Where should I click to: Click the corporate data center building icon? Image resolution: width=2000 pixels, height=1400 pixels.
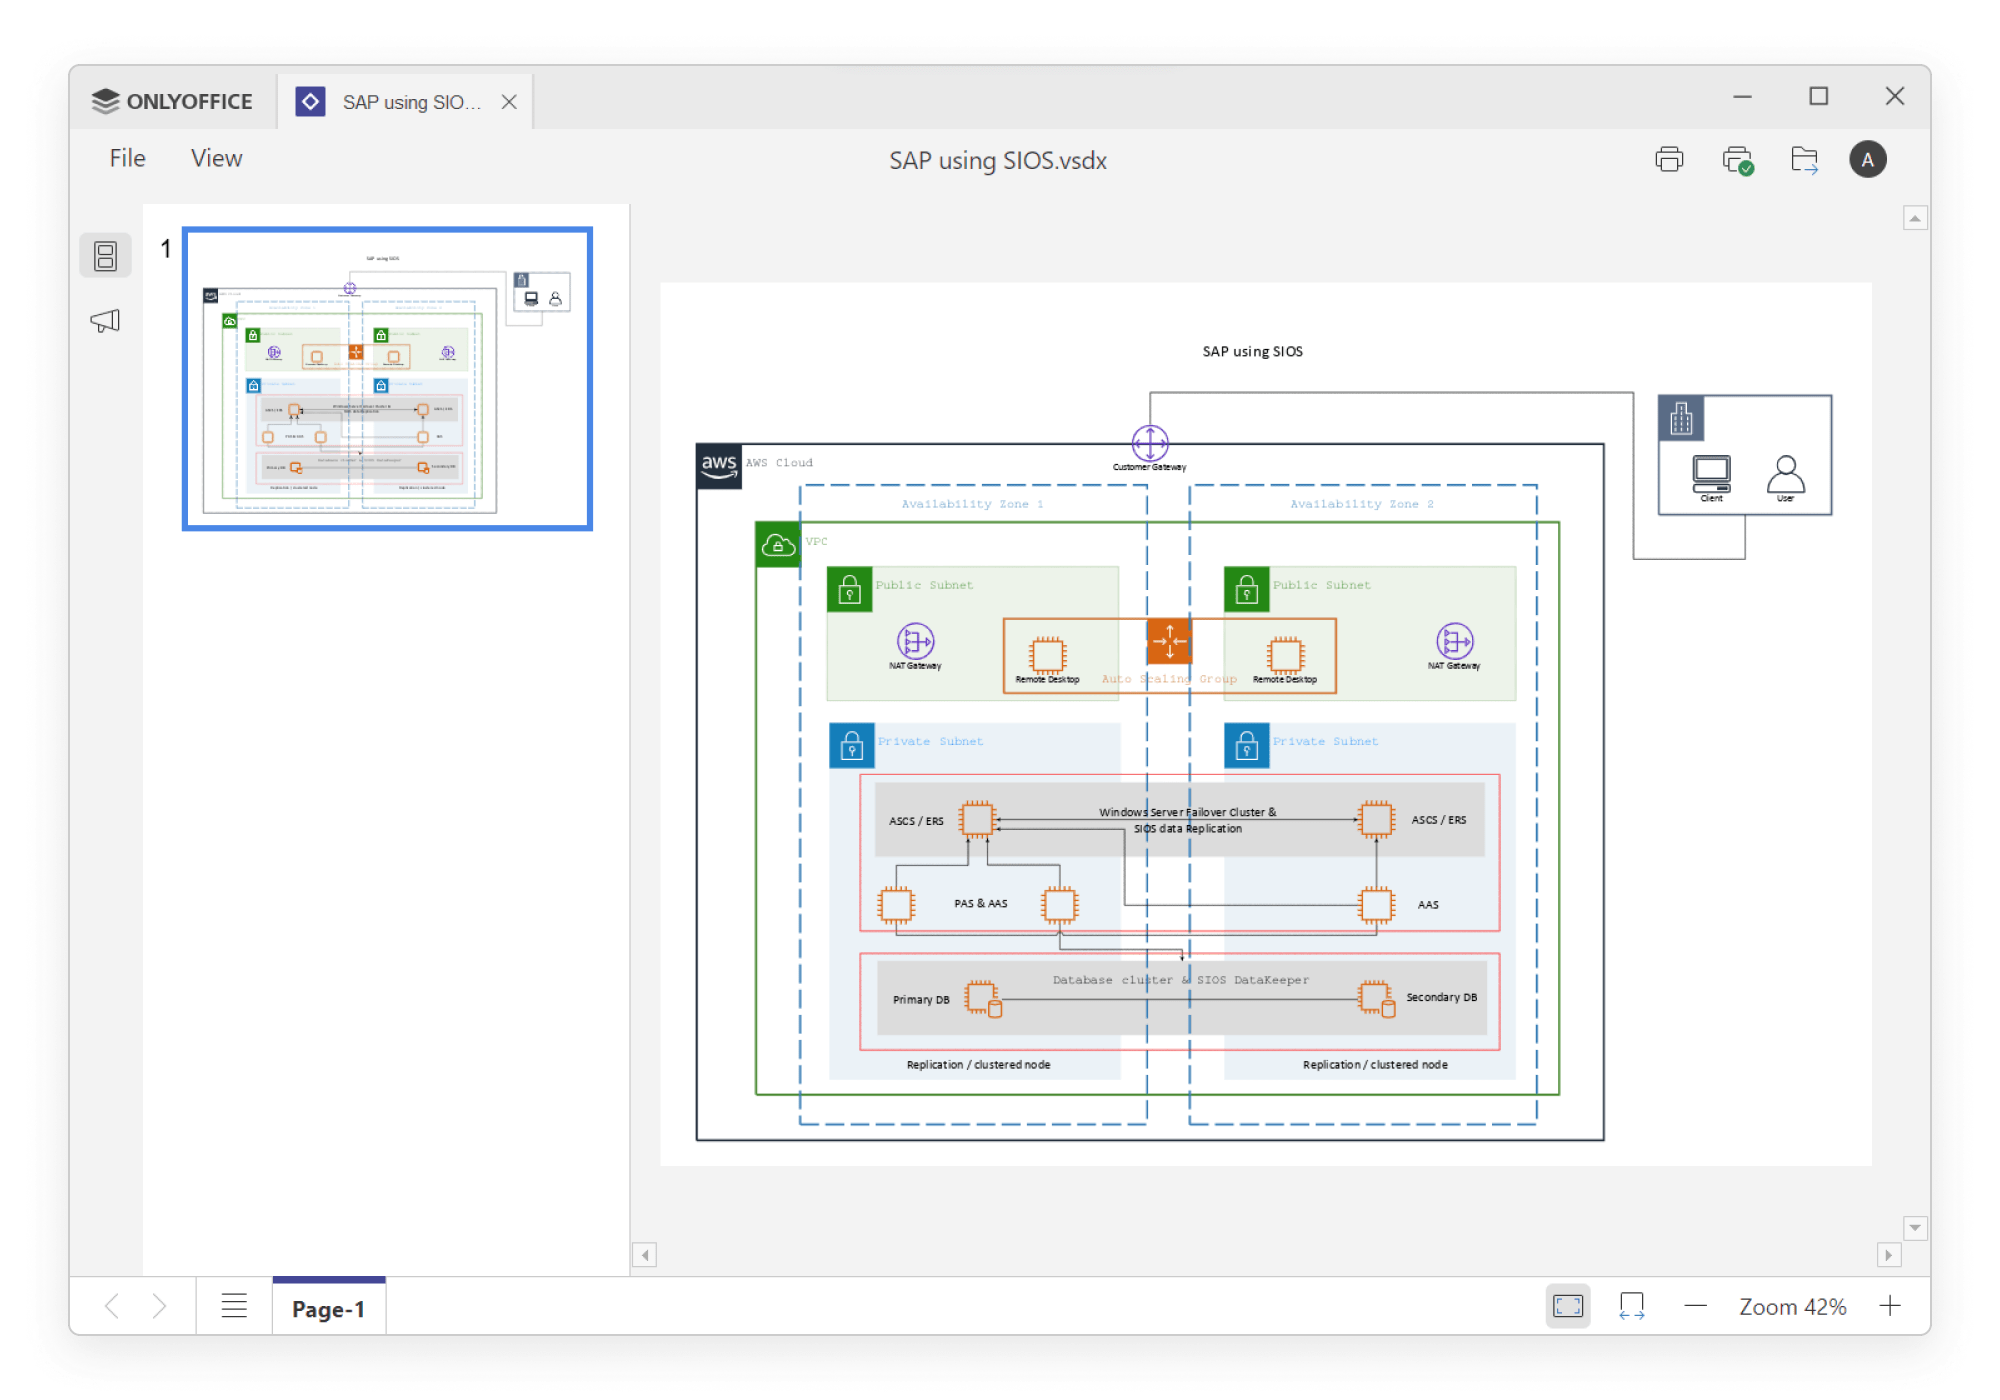1681,418
